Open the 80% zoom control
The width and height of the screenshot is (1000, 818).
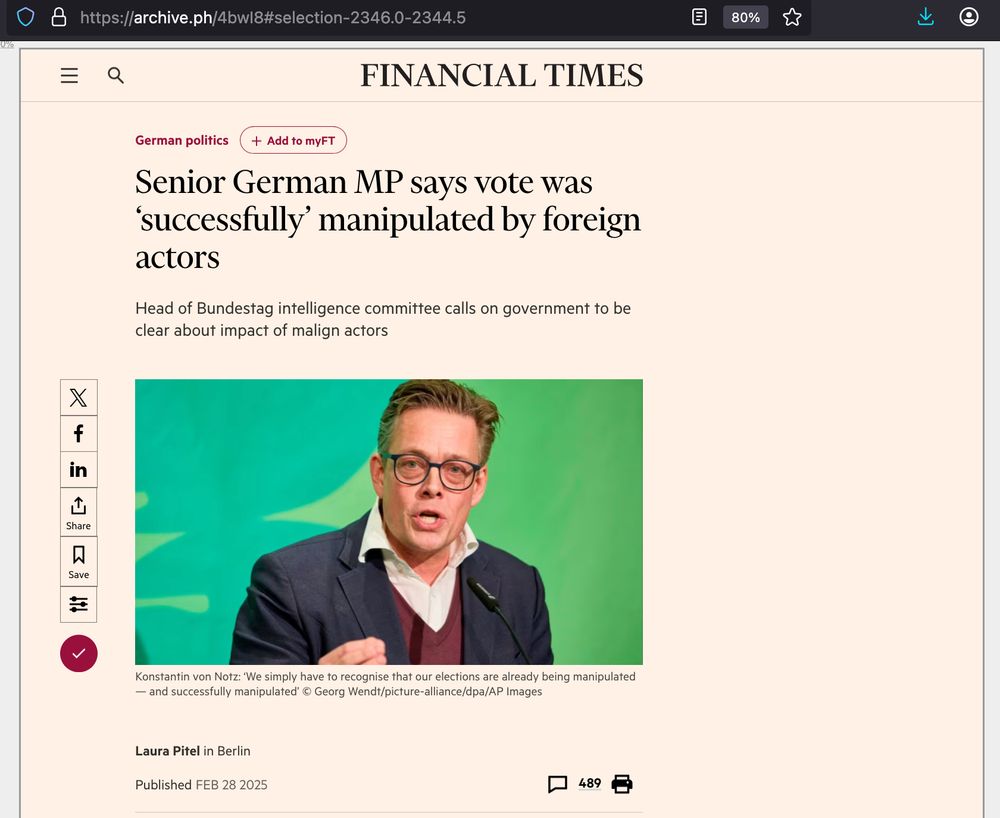(x=745, y=17)
